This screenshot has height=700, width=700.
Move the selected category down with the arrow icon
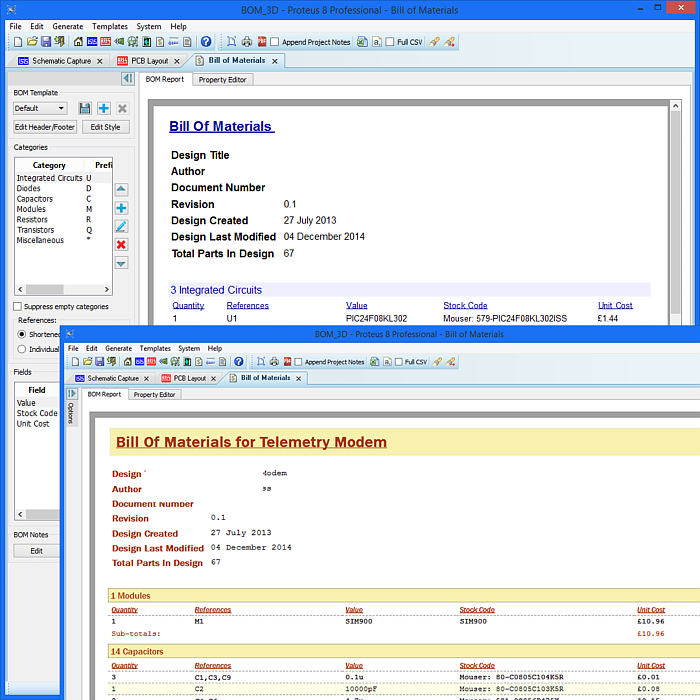tap(121, 263)
